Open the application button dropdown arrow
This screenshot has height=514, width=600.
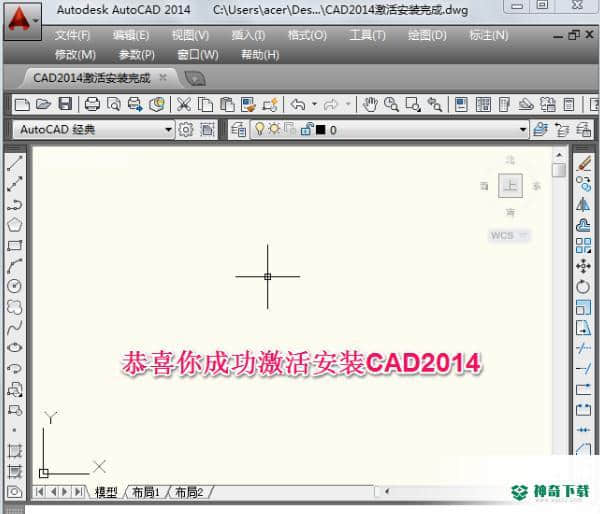click(x=35, y=20)
